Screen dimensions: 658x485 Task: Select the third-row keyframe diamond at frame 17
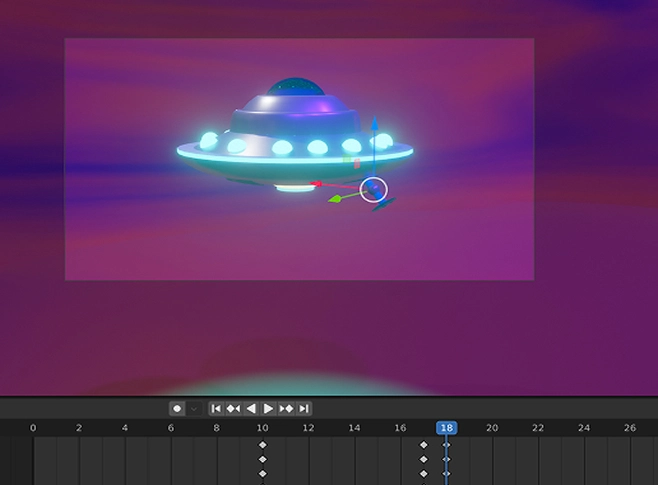(x=424, y=474)
